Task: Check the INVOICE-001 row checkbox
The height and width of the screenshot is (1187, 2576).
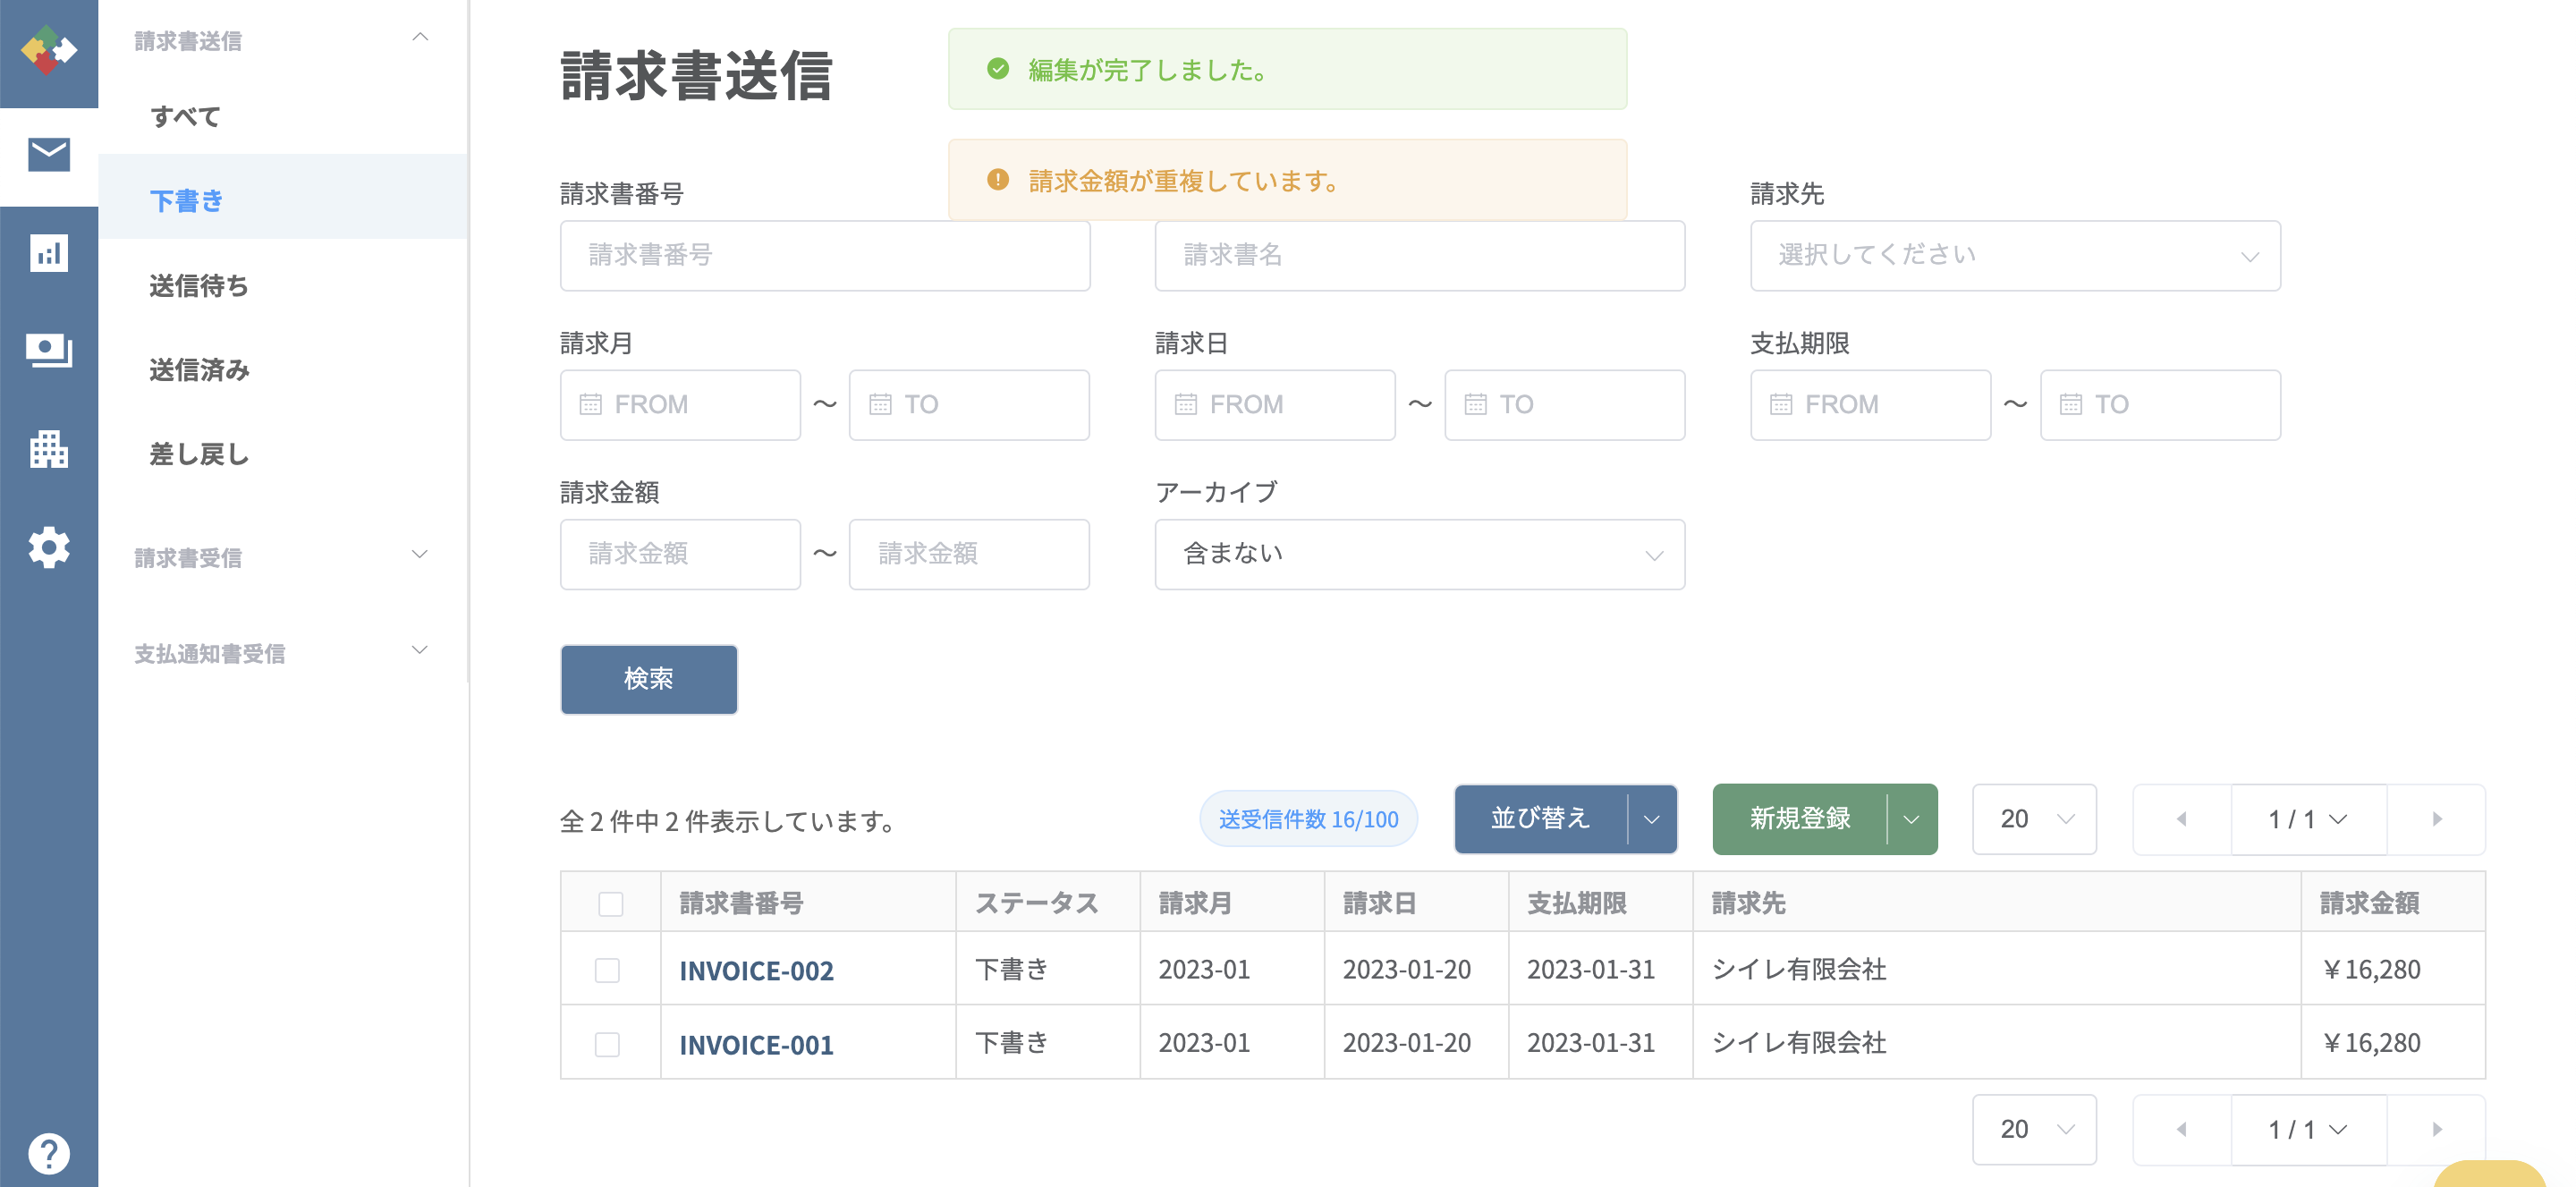Action: [x=607, y=1044]
